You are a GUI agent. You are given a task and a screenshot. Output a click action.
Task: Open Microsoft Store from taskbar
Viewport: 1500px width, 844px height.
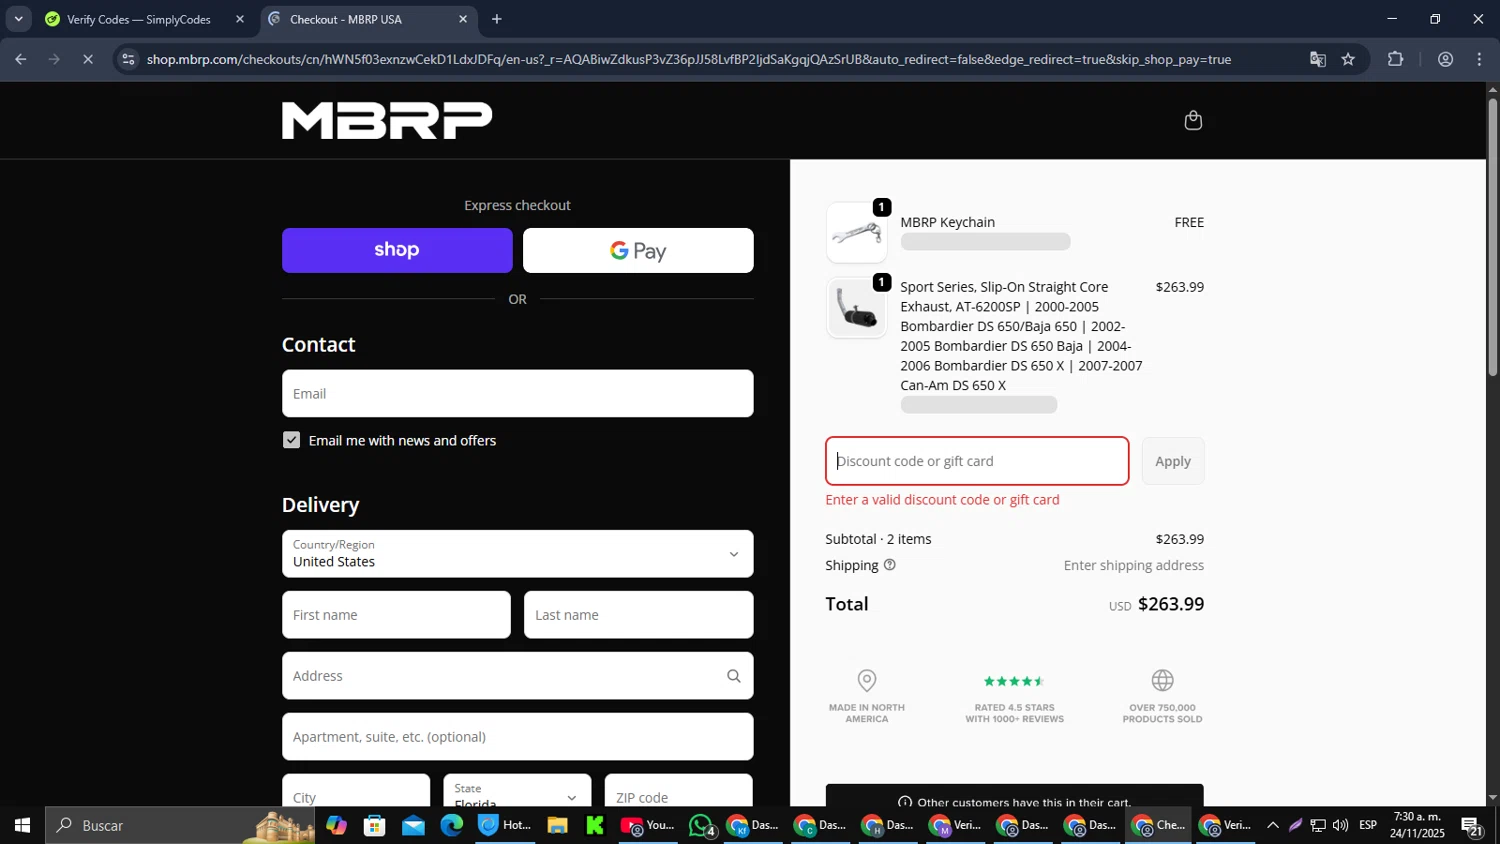pyautogui.click(x=374, y=825)
